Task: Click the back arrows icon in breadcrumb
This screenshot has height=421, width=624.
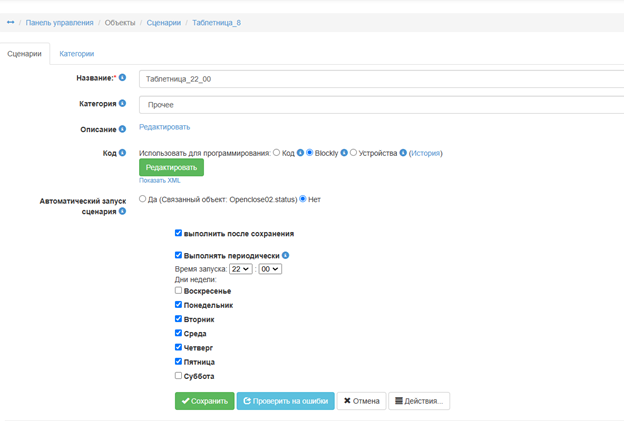Action: (x=11, y=22)
